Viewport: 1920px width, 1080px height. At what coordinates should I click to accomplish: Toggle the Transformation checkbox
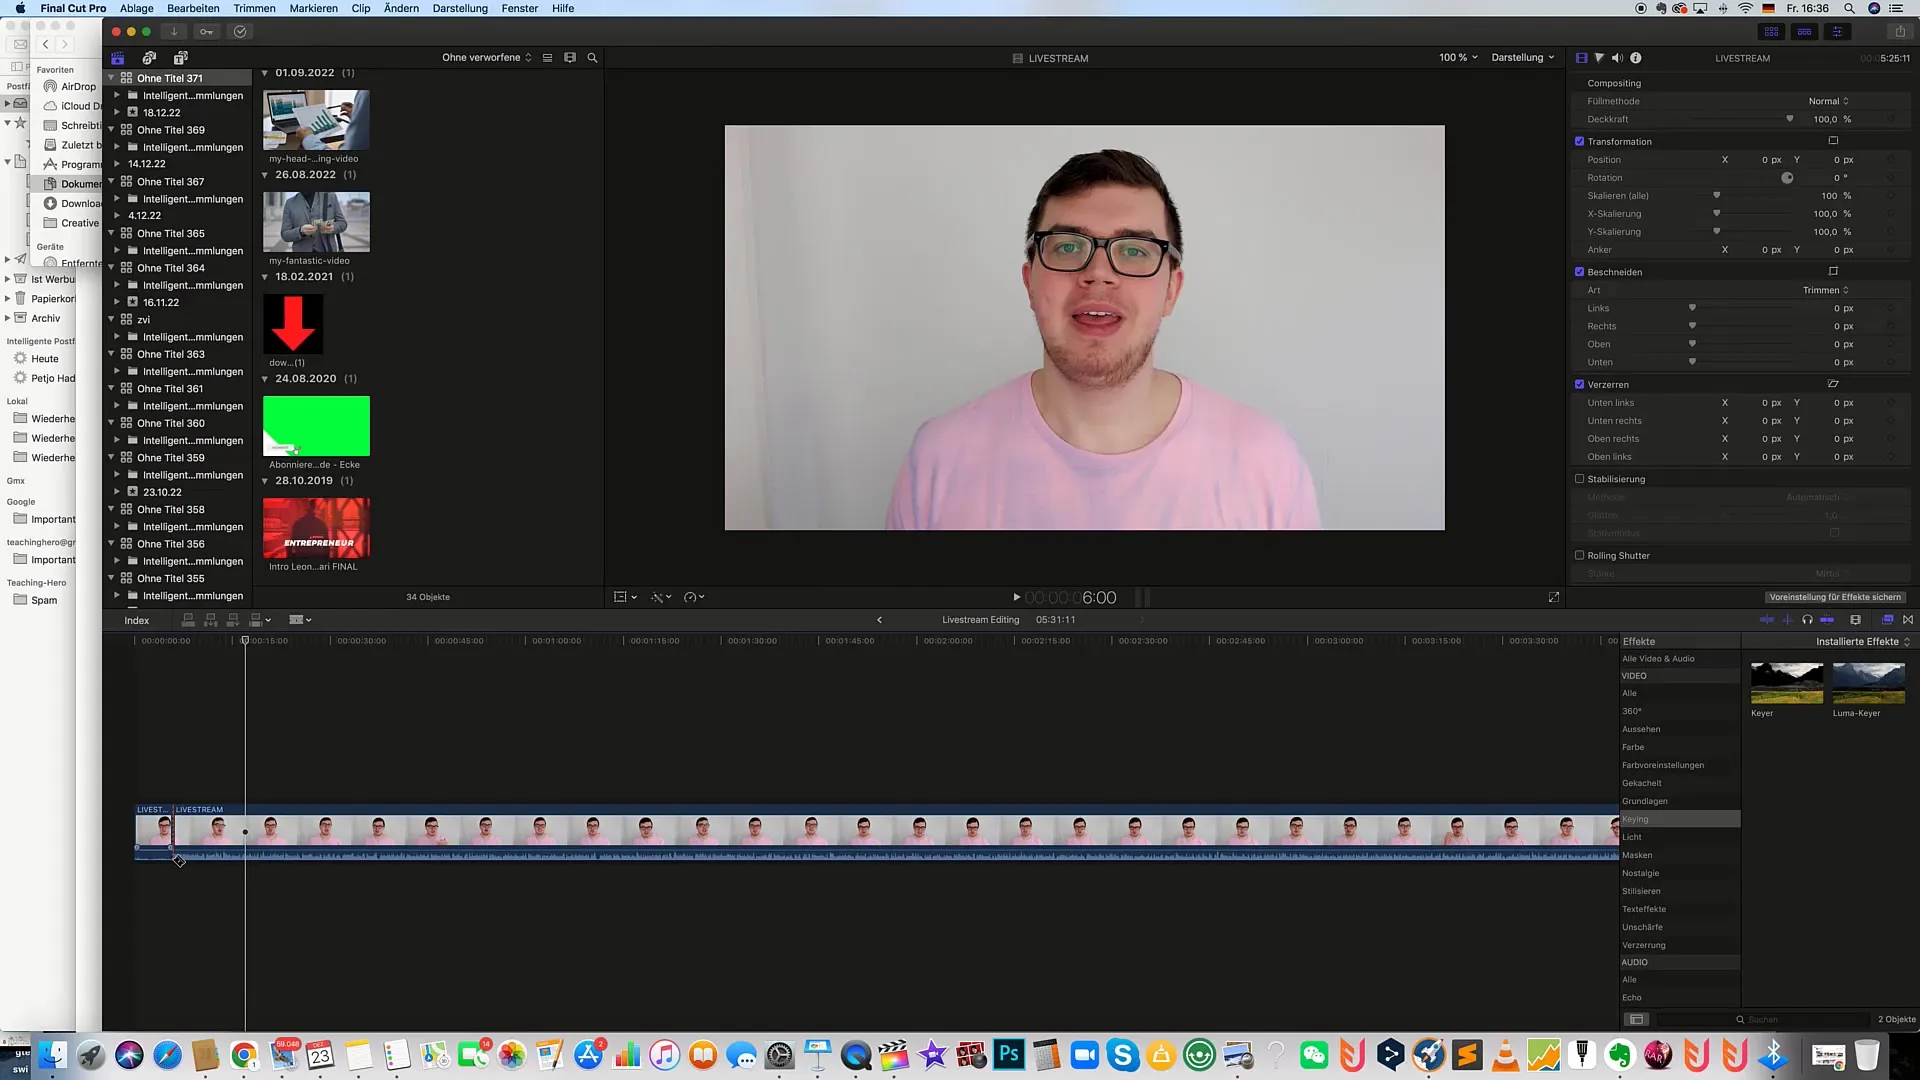(x=1580, y=140)
